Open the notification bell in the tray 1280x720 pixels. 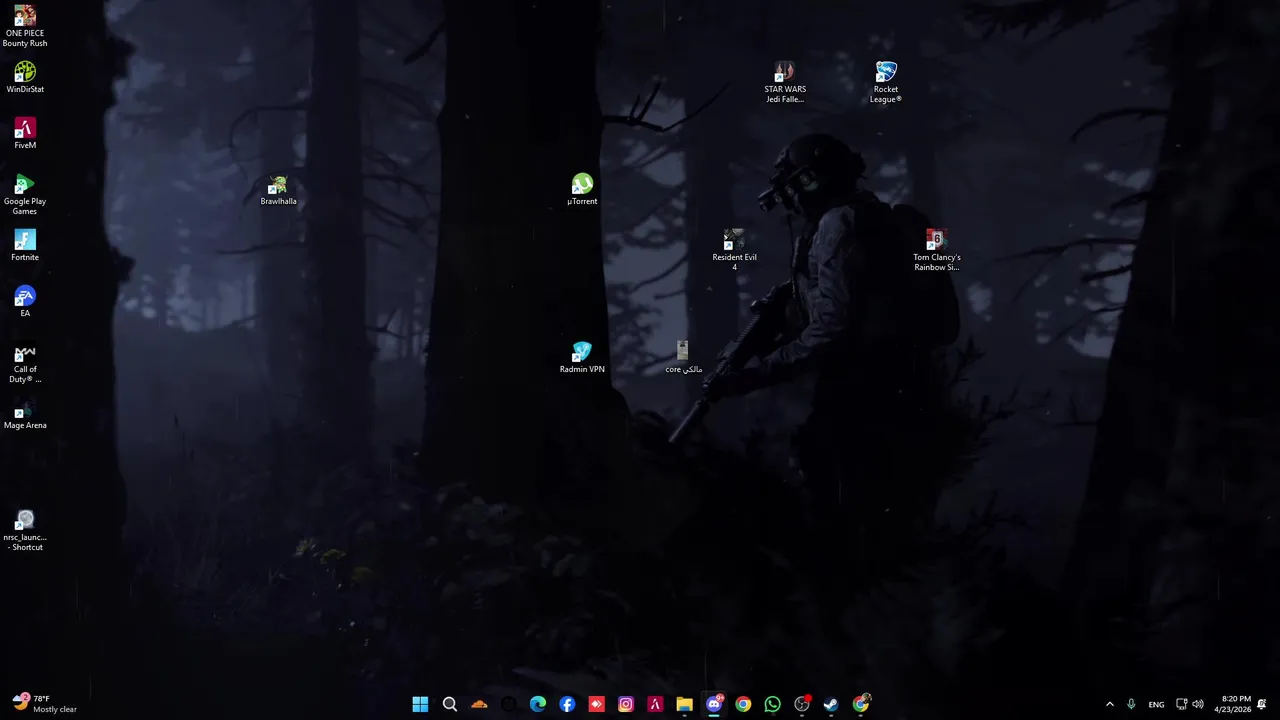tap(1262, 704)
